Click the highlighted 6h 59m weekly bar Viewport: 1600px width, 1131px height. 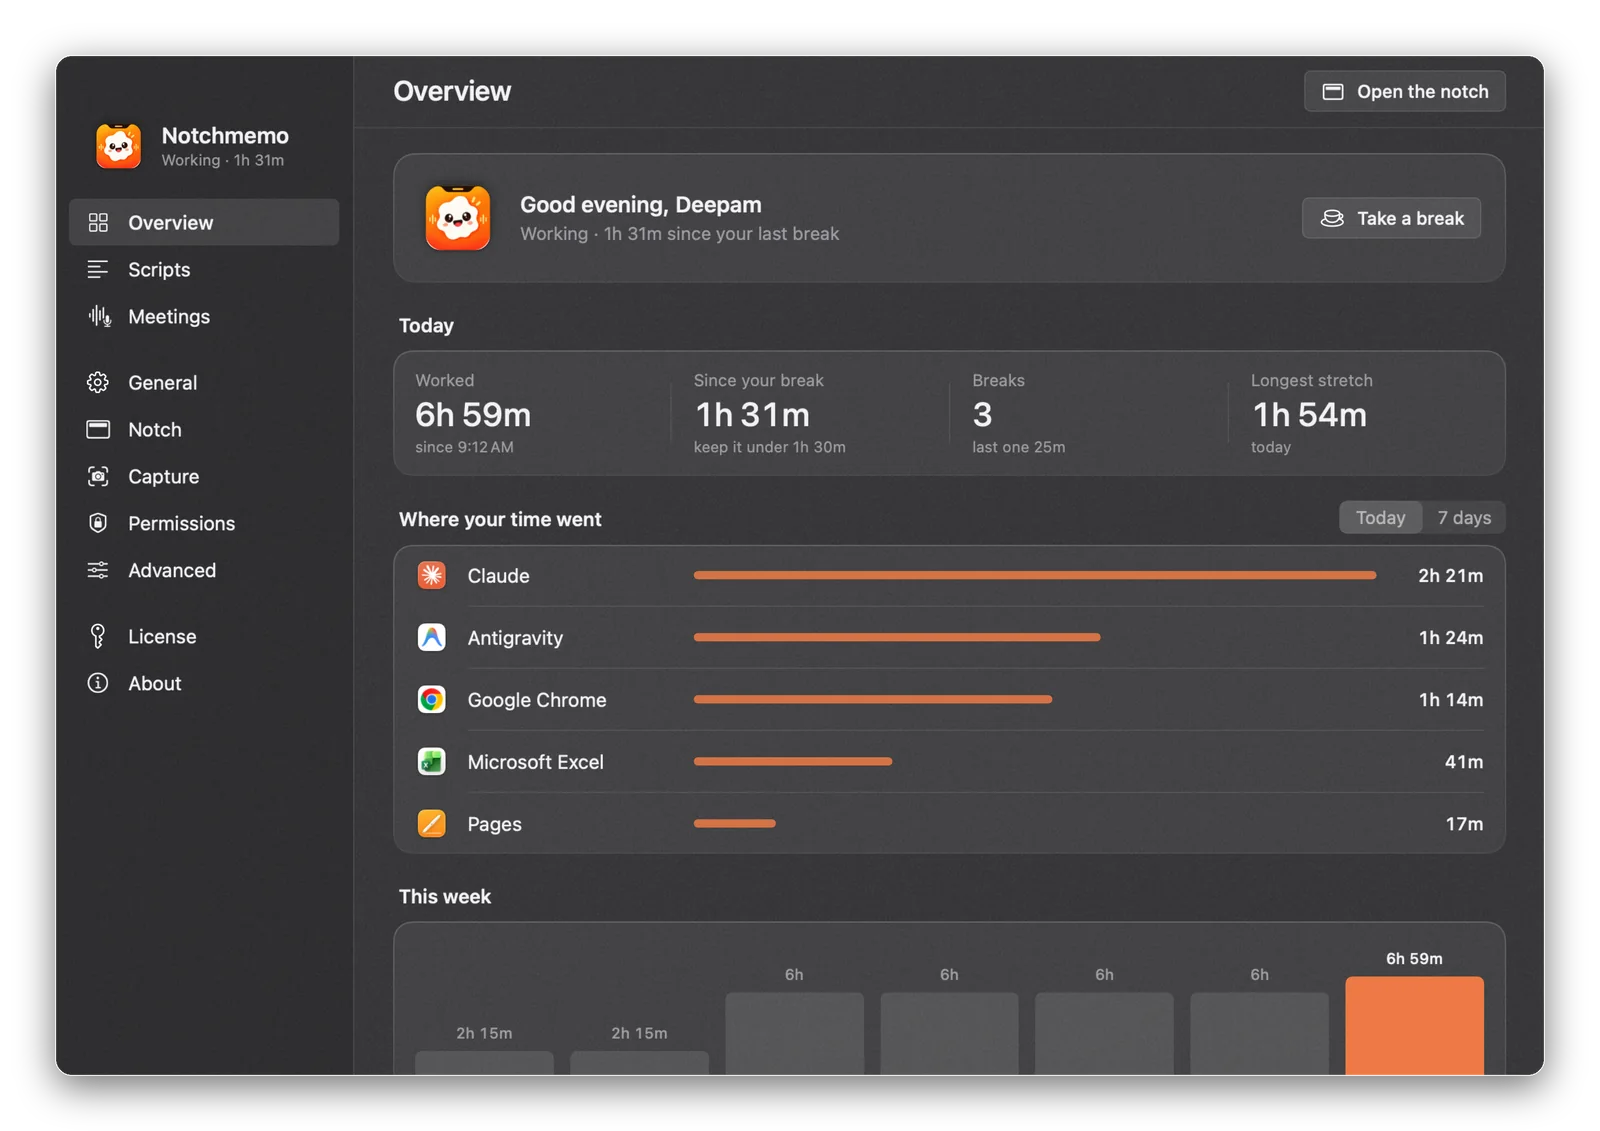click(x=1414, y=1025)
